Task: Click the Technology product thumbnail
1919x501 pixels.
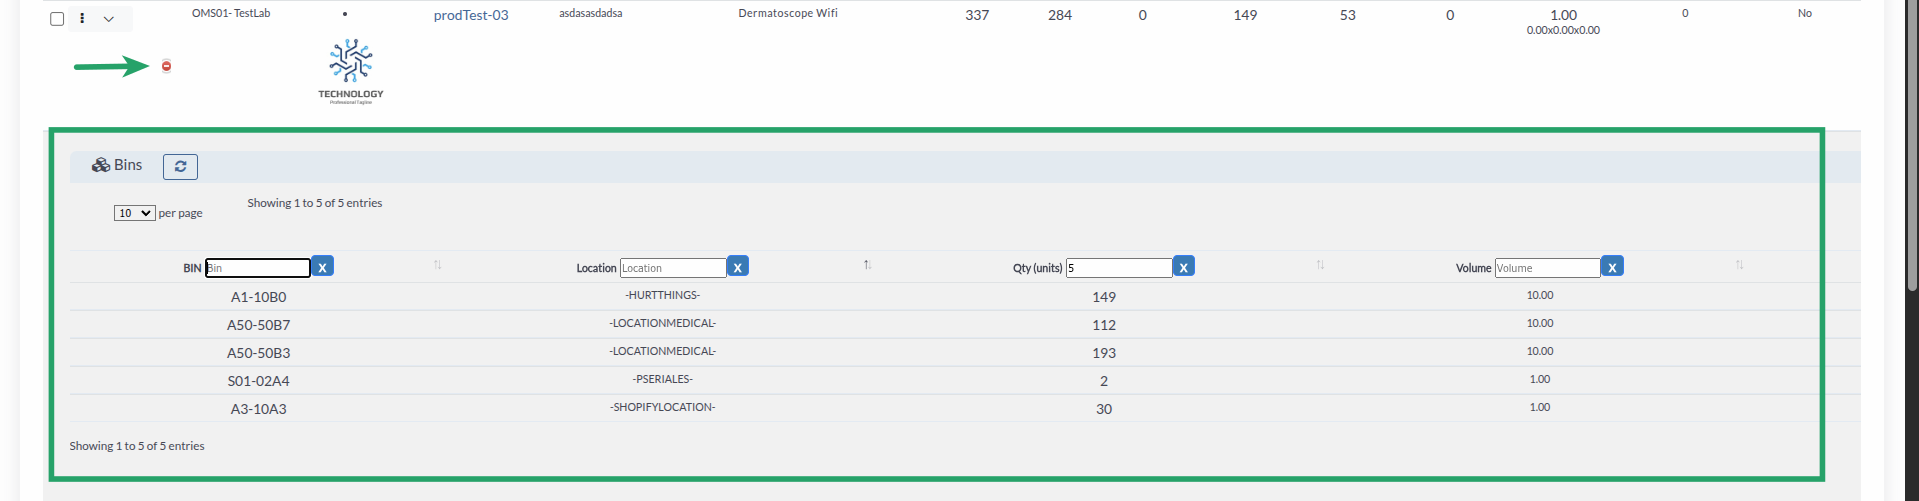Action: (x=351, y=70)
